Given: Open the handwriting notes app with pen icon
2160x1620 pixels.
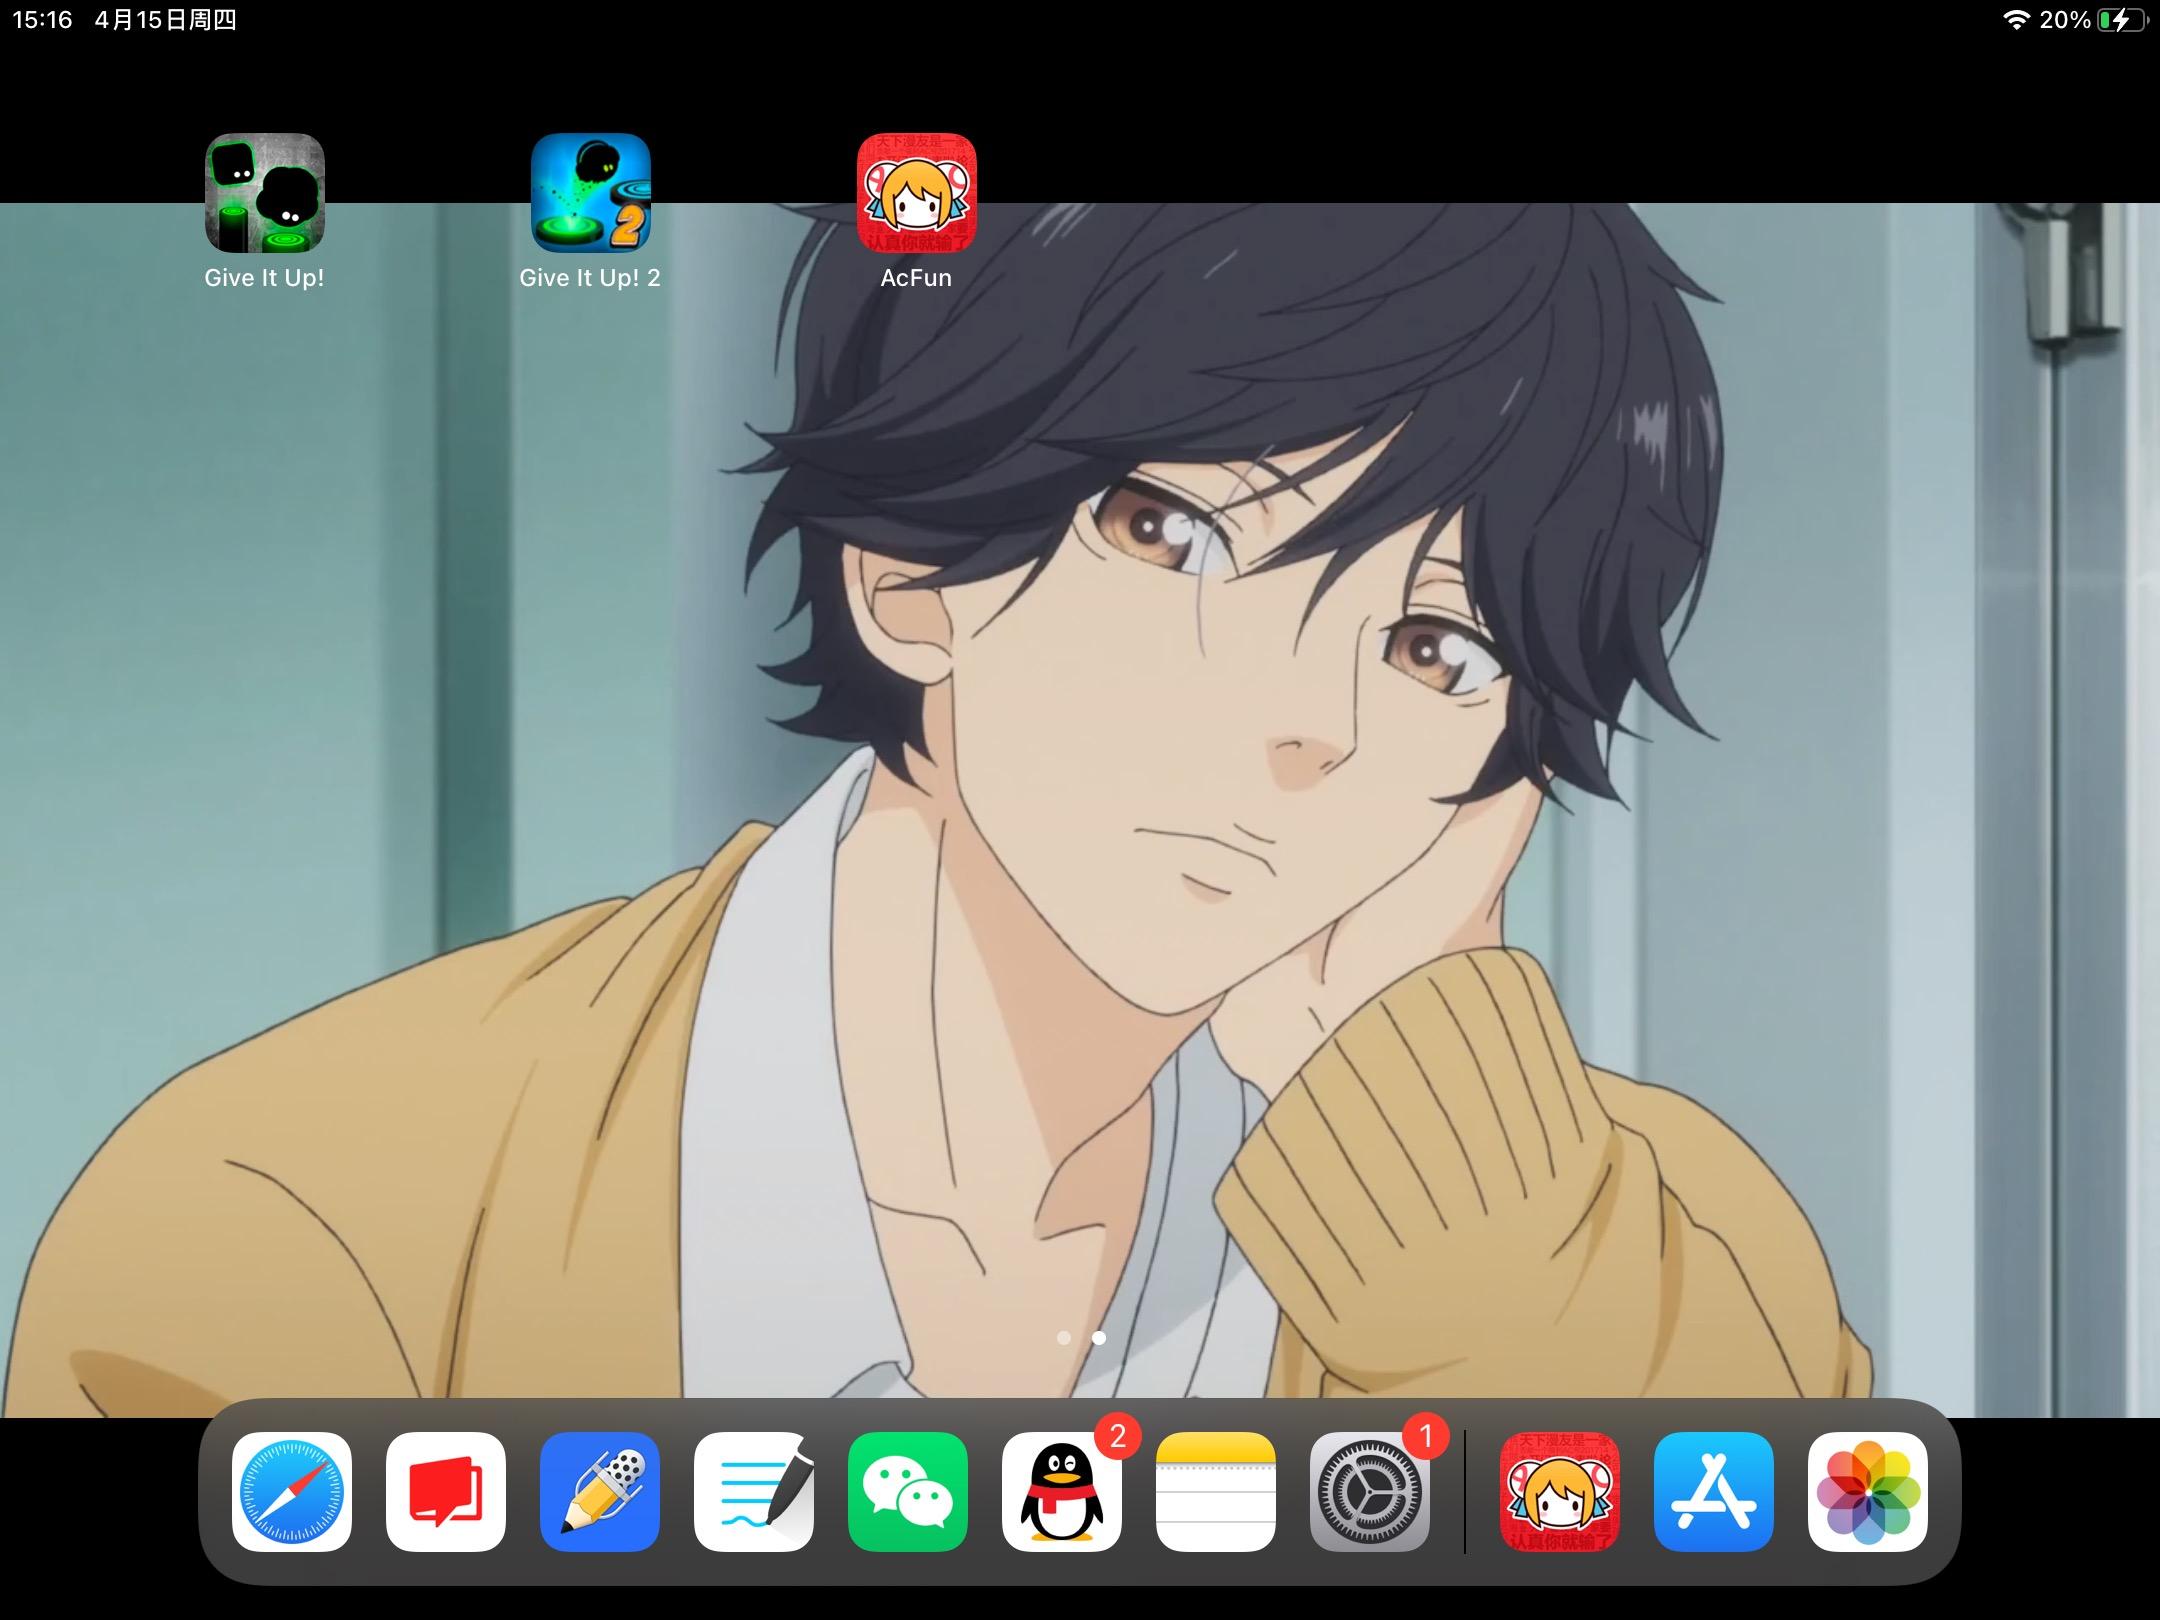Looking at the screenshot, I should click(x=754, y=1492).
